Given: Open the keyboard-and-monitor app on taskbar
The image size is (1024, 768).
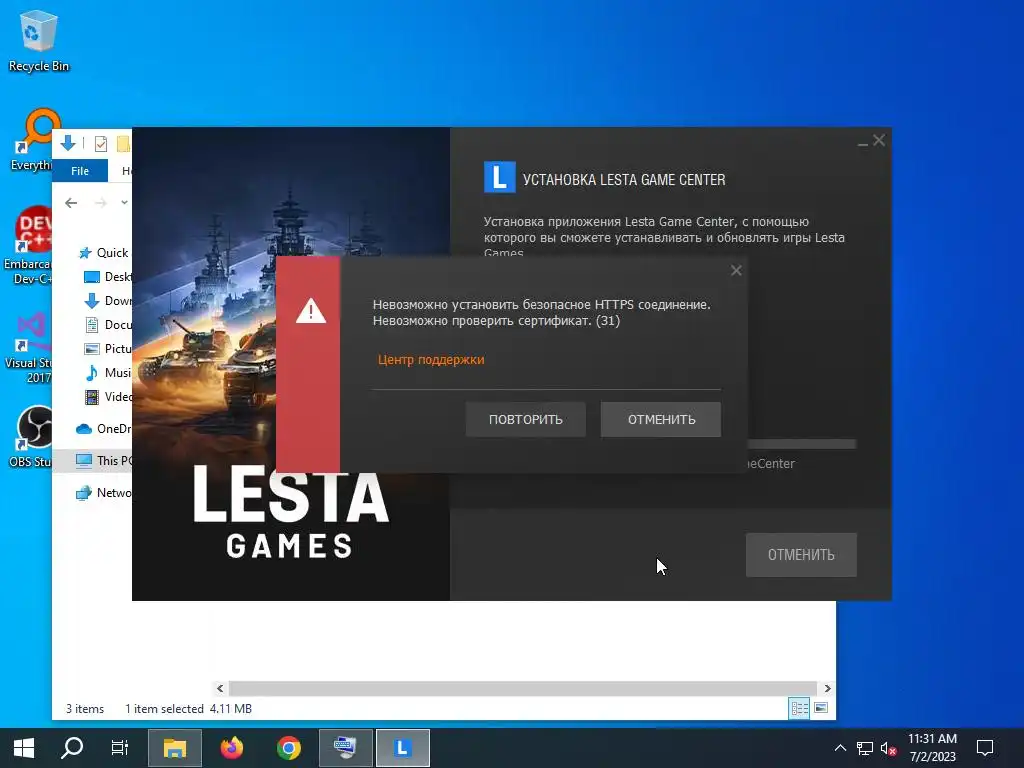Looking at the screenshot, I should pos(345,748).
